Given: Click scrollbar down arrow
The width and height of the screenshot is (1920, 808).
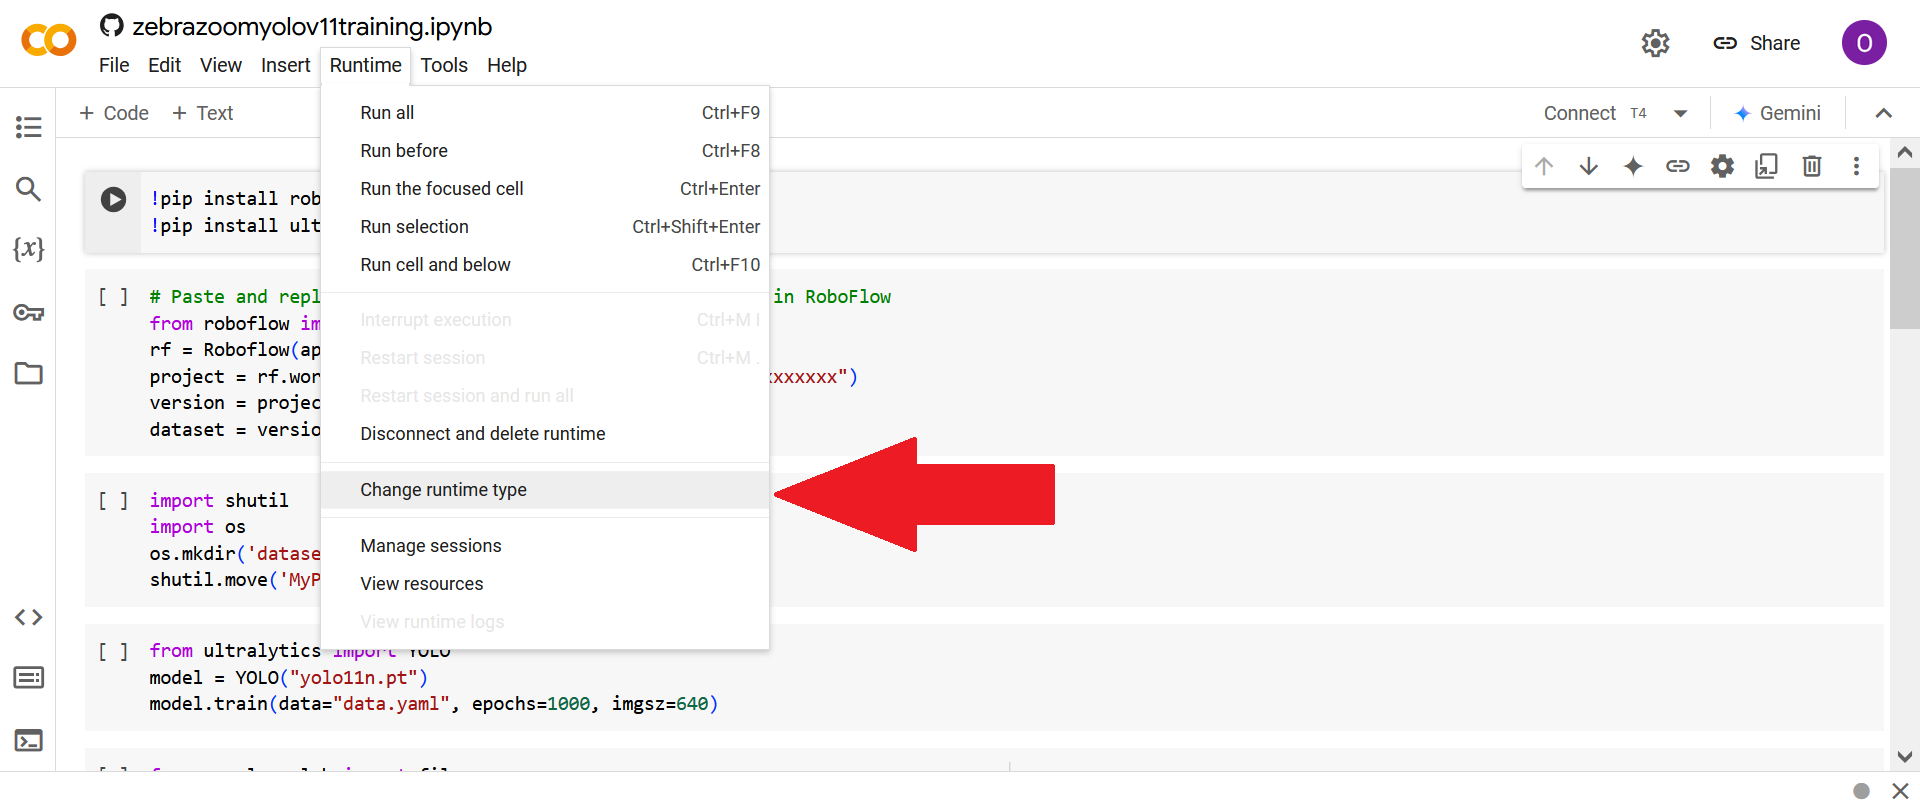Looking at the screenshot, I should tap(1905, 757).
